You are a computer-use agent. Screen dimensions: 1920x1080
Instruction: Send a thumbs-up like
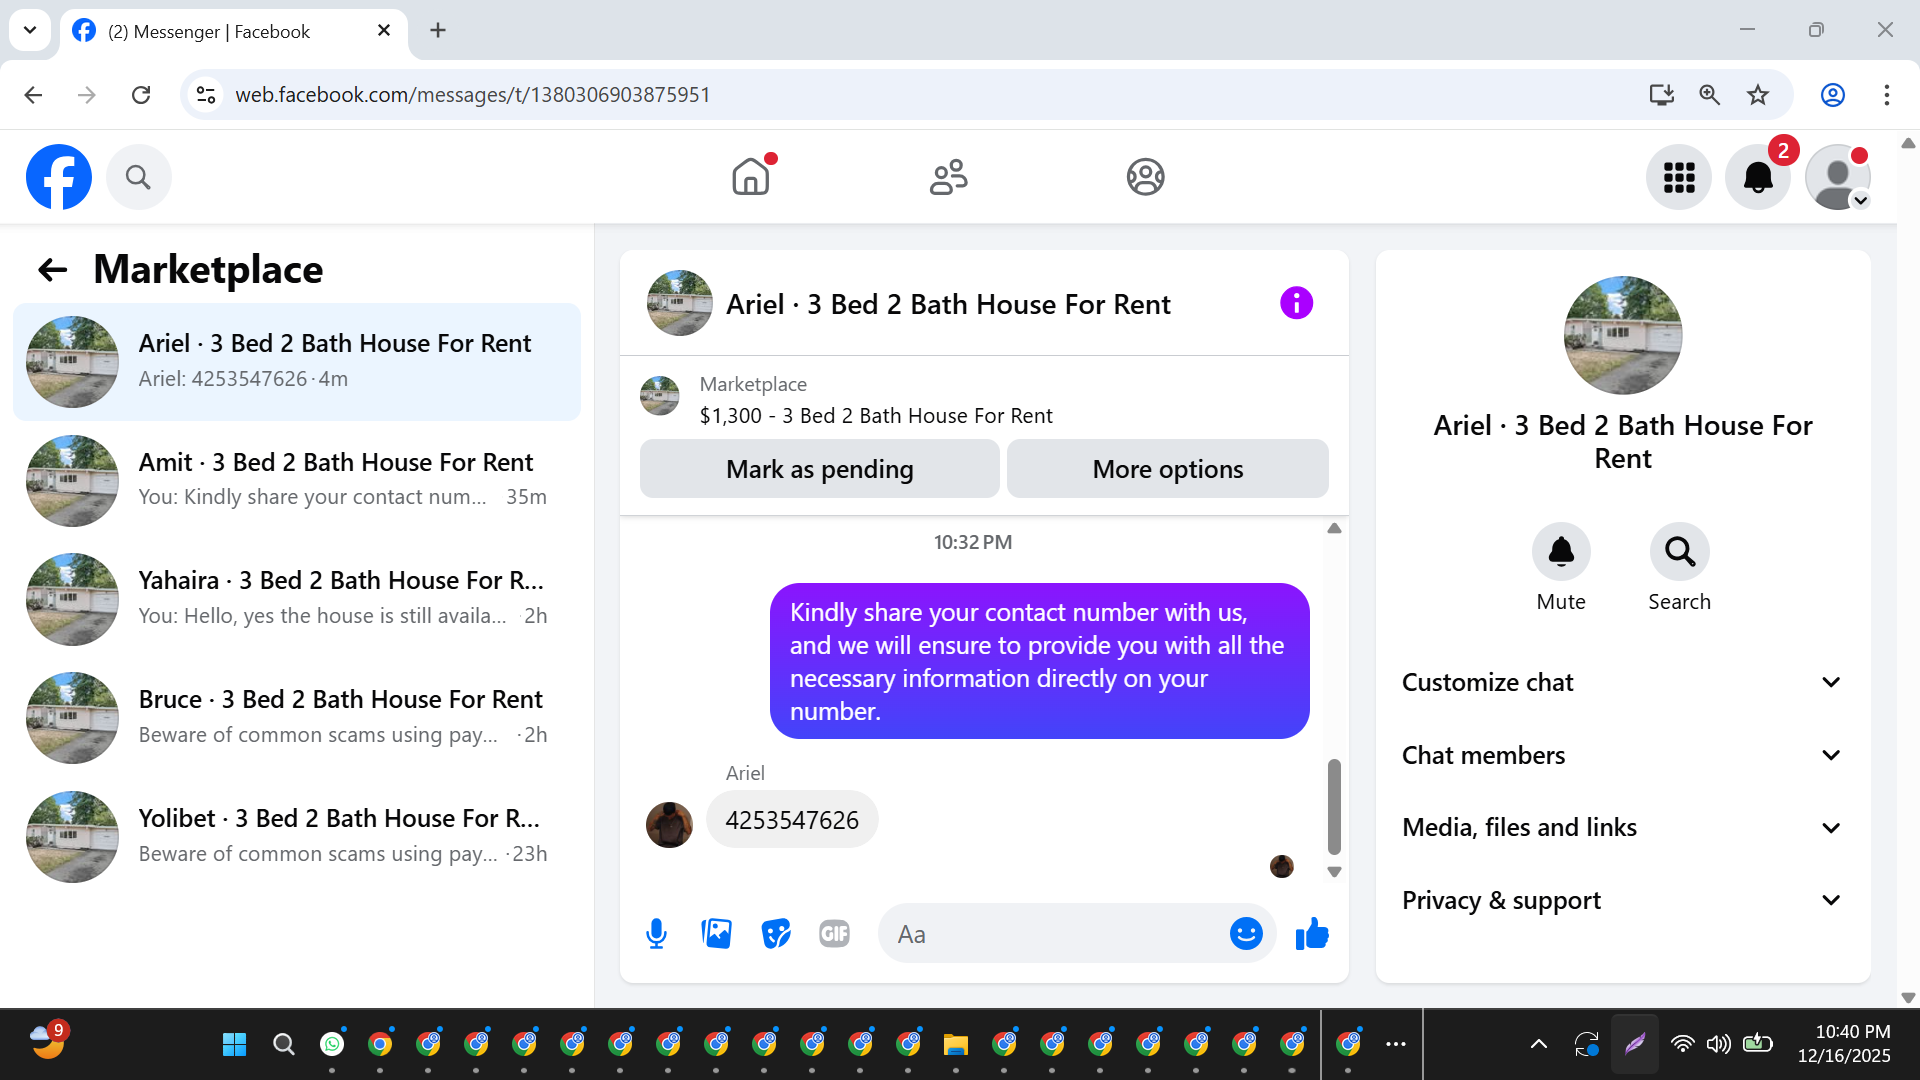point(1312,934)
